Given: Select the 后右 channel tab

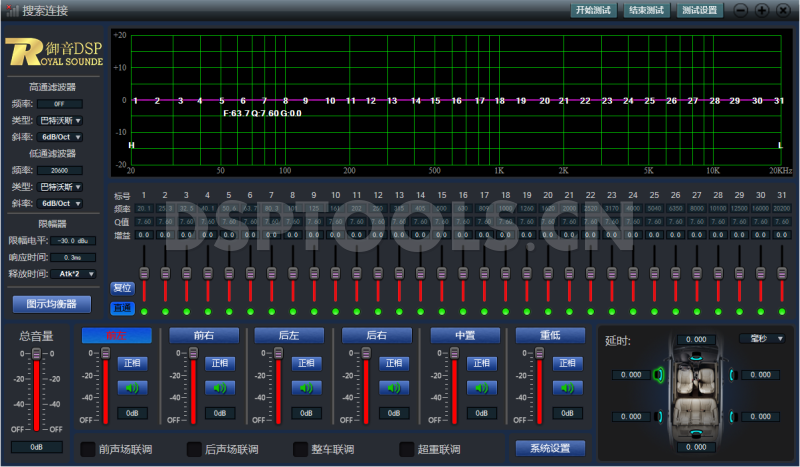Looking at the screenshot, I should click(377, 335).
